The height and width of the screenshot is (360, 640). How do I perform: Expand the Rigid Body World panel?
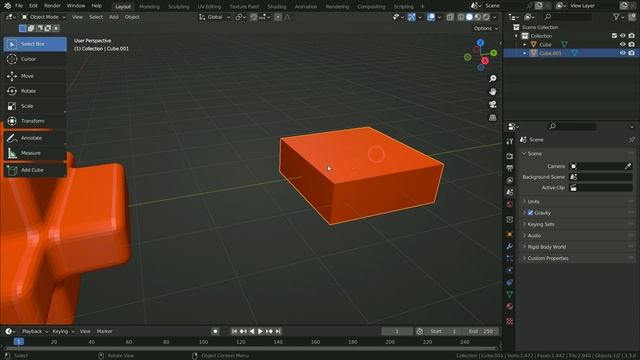point(546,247)
